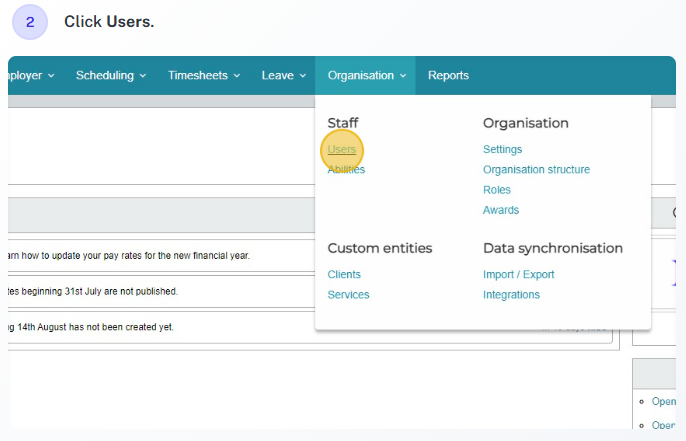The height and width of the screenshot is (441, 686).
Task: Open Organisation Settings link
Action: [x=502, y=149]
